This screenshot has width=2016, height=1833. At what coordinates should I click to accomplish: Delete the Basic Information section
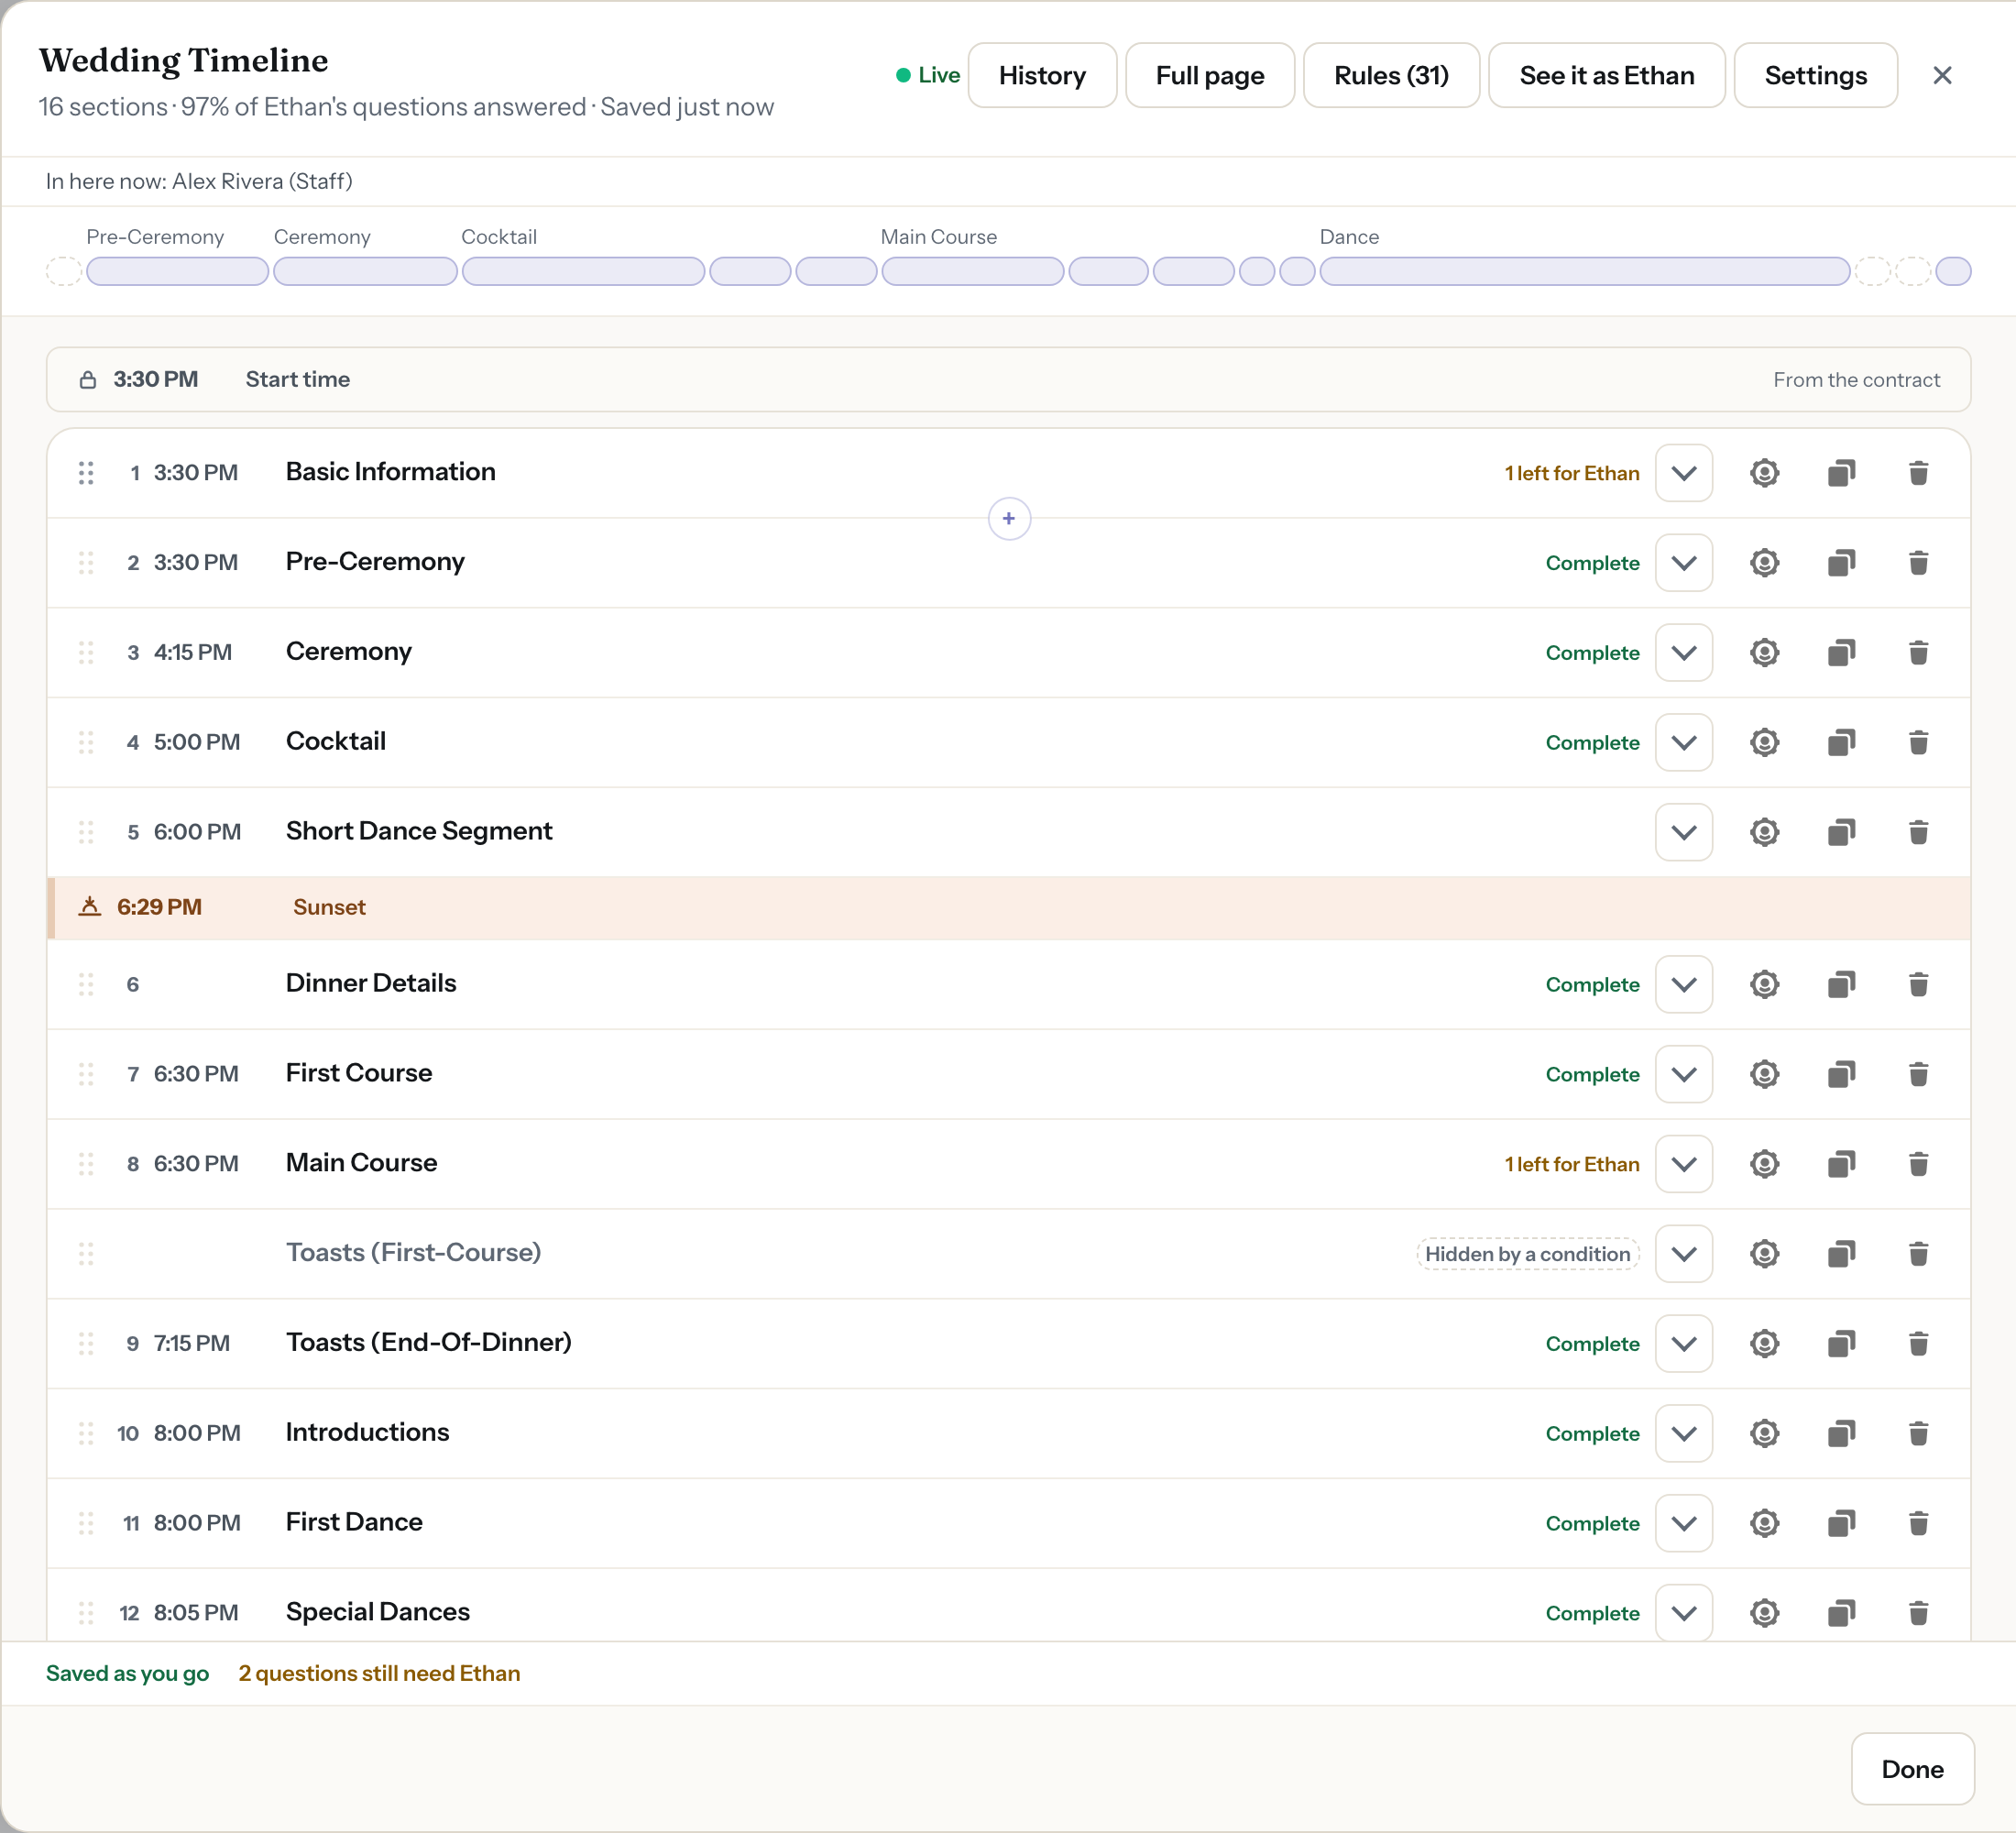click(1918, 473)
